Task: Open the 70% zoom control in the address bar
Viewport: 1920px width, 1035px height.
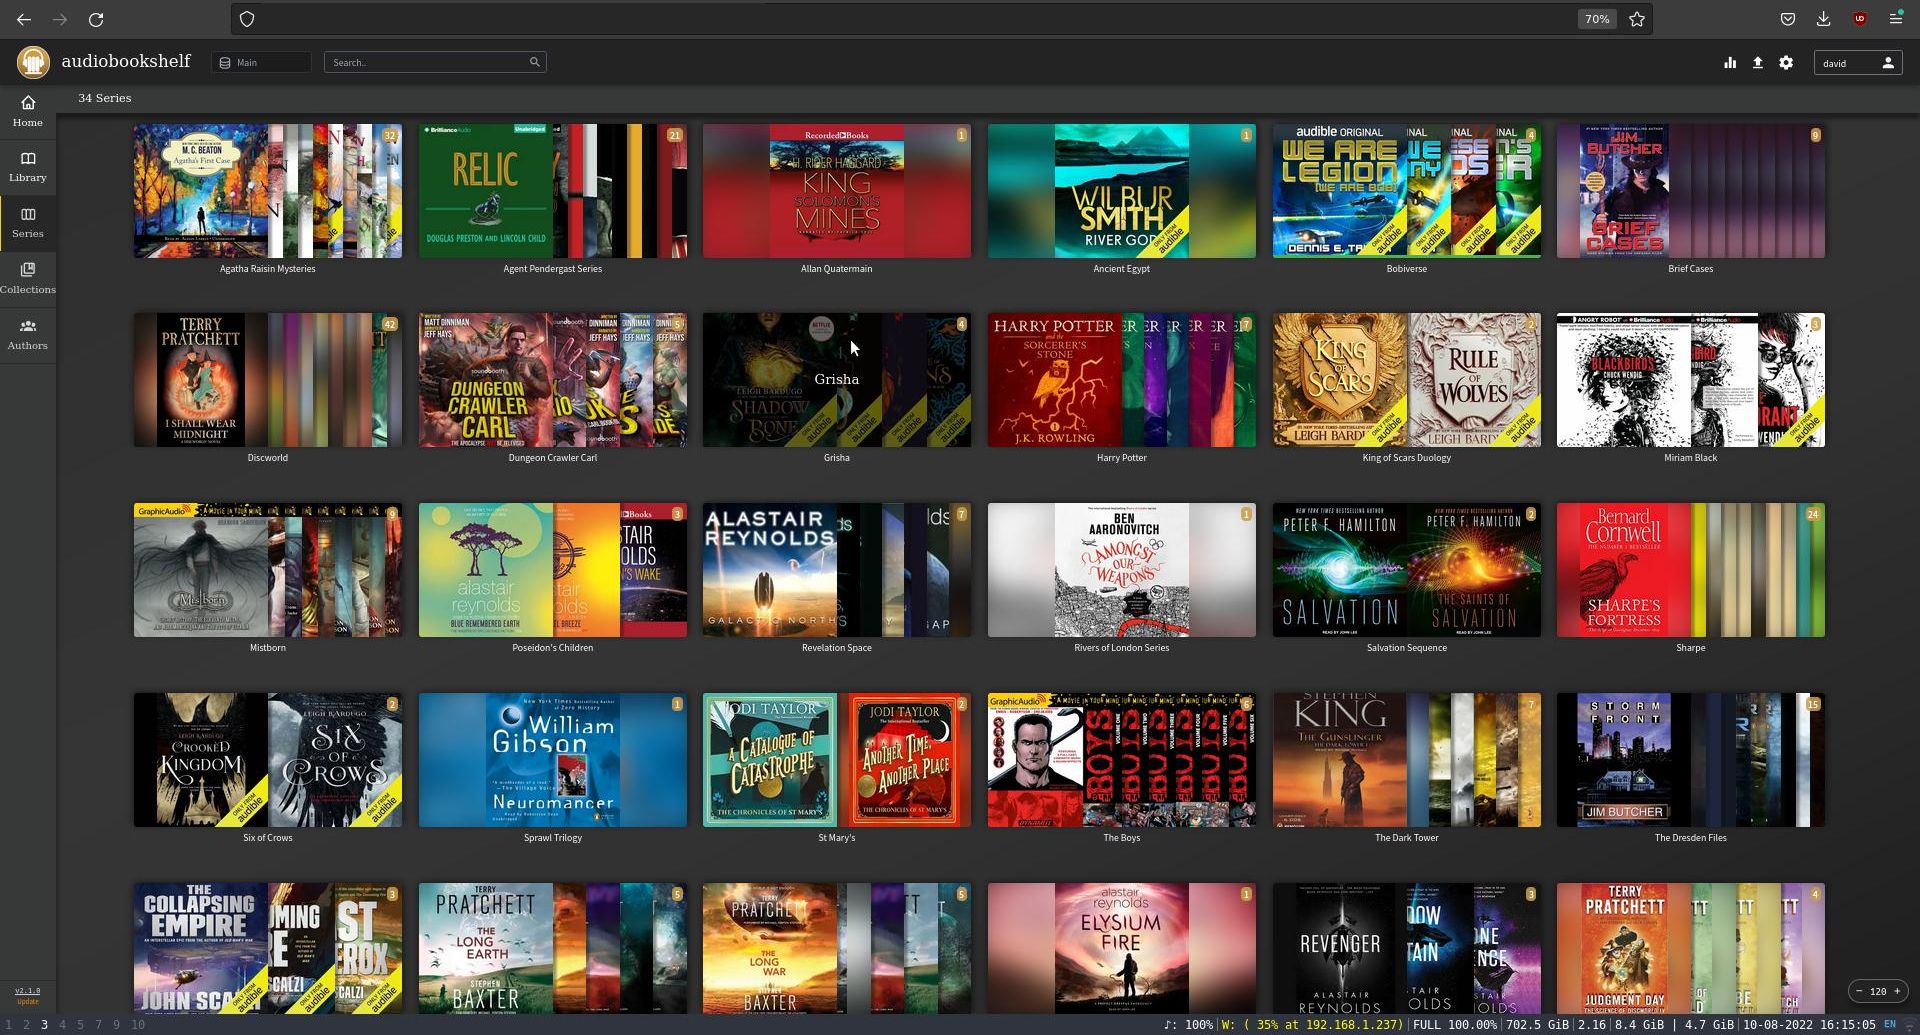Action: pyautogui.click(x=1596, y=18)
